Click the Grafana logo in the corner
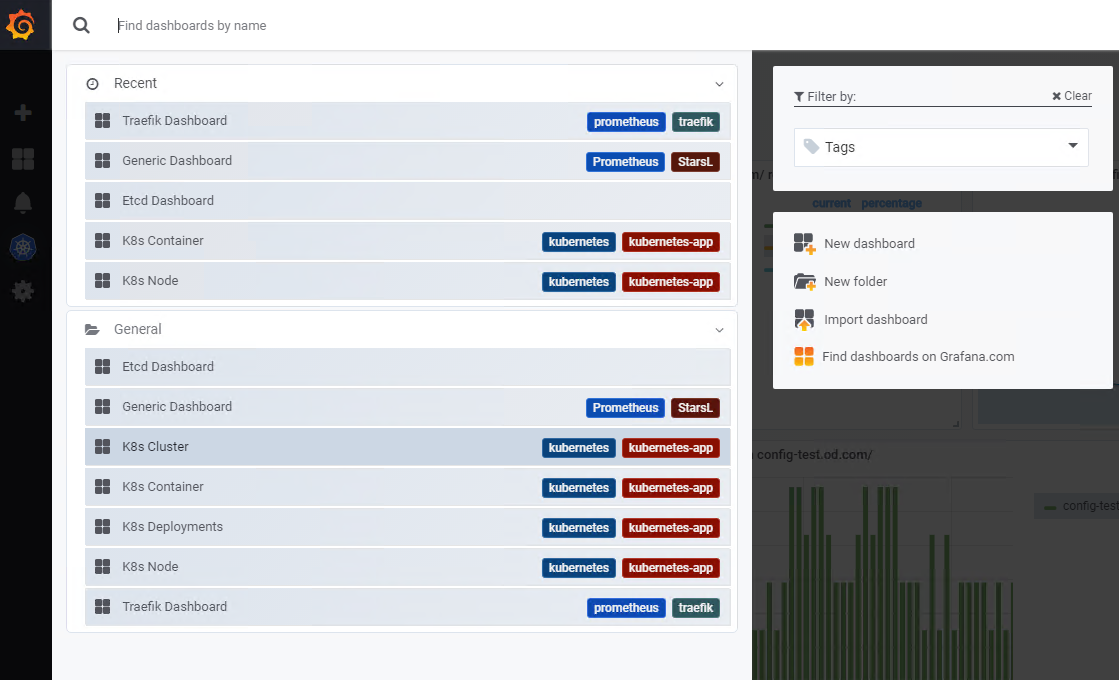The image size is (1119, 680). [22, 25]
